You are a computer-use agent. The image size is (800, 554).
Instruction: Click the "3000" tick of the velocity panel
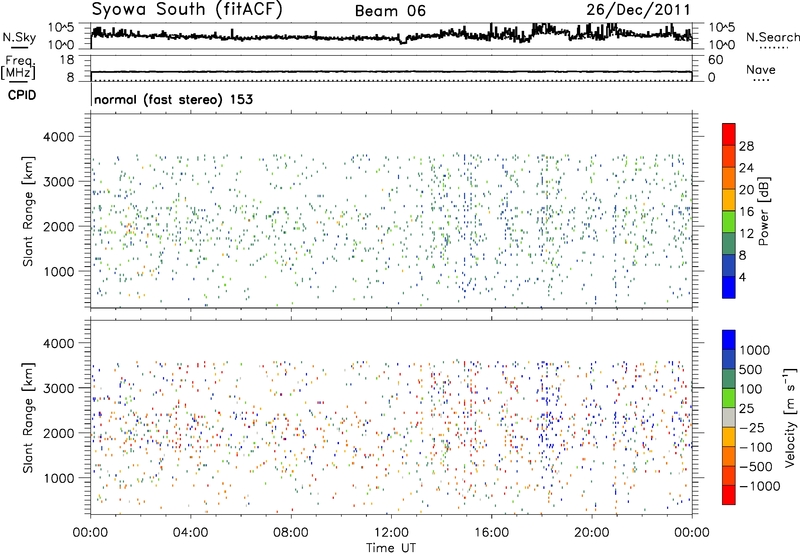click(x=58, y=388)
